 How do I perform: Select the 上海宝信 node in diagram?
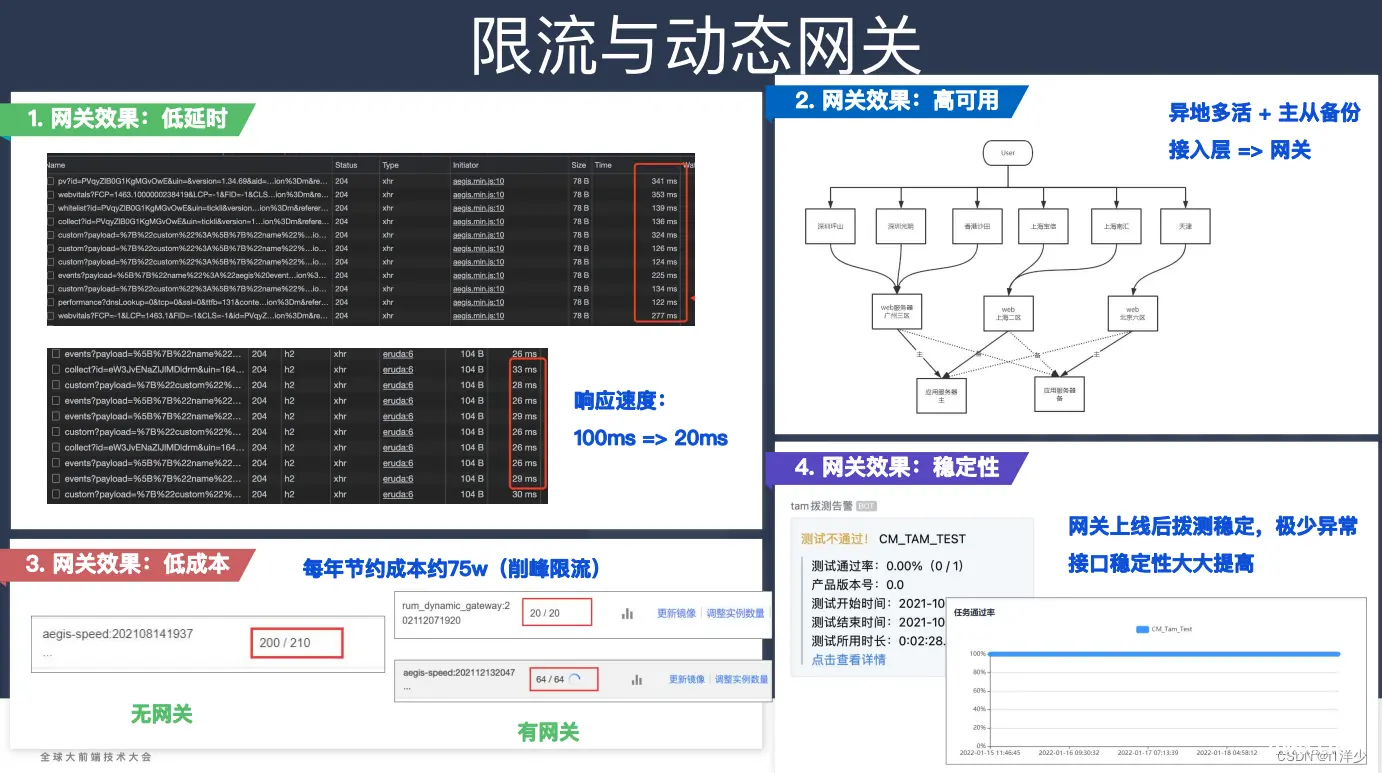[1044, 226]
